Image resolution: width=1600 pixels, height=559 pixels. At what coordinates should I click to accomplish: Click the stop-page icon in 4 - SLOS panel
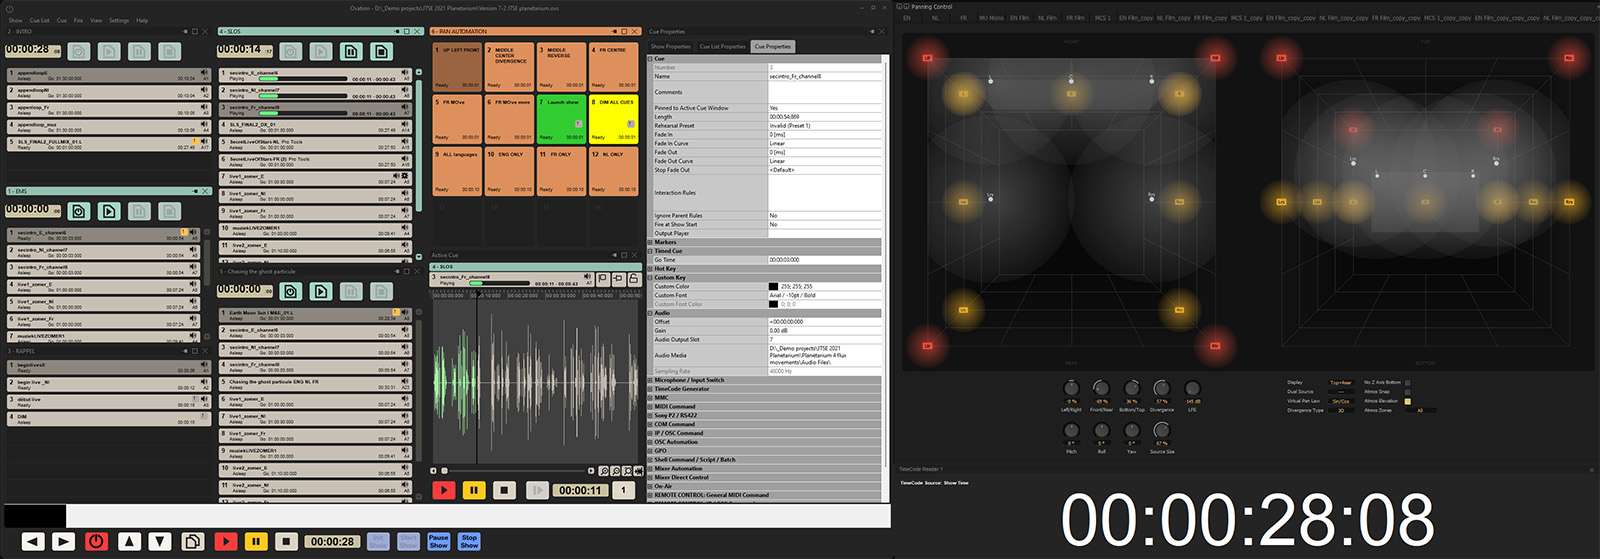381,51
